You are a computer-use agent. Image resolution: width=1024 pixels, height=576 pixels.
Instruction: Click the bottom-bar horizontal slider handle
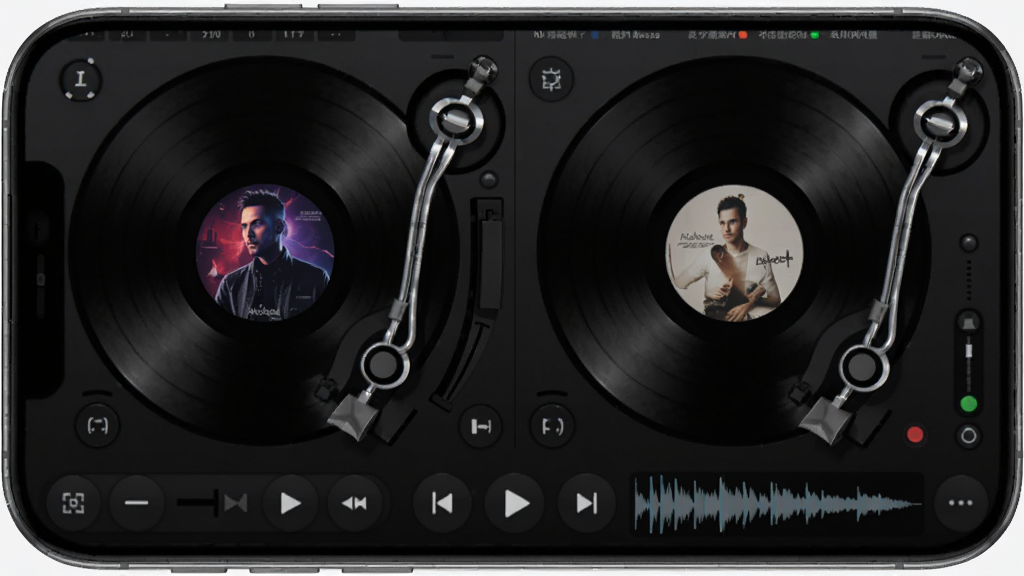[x=216, y=503]
